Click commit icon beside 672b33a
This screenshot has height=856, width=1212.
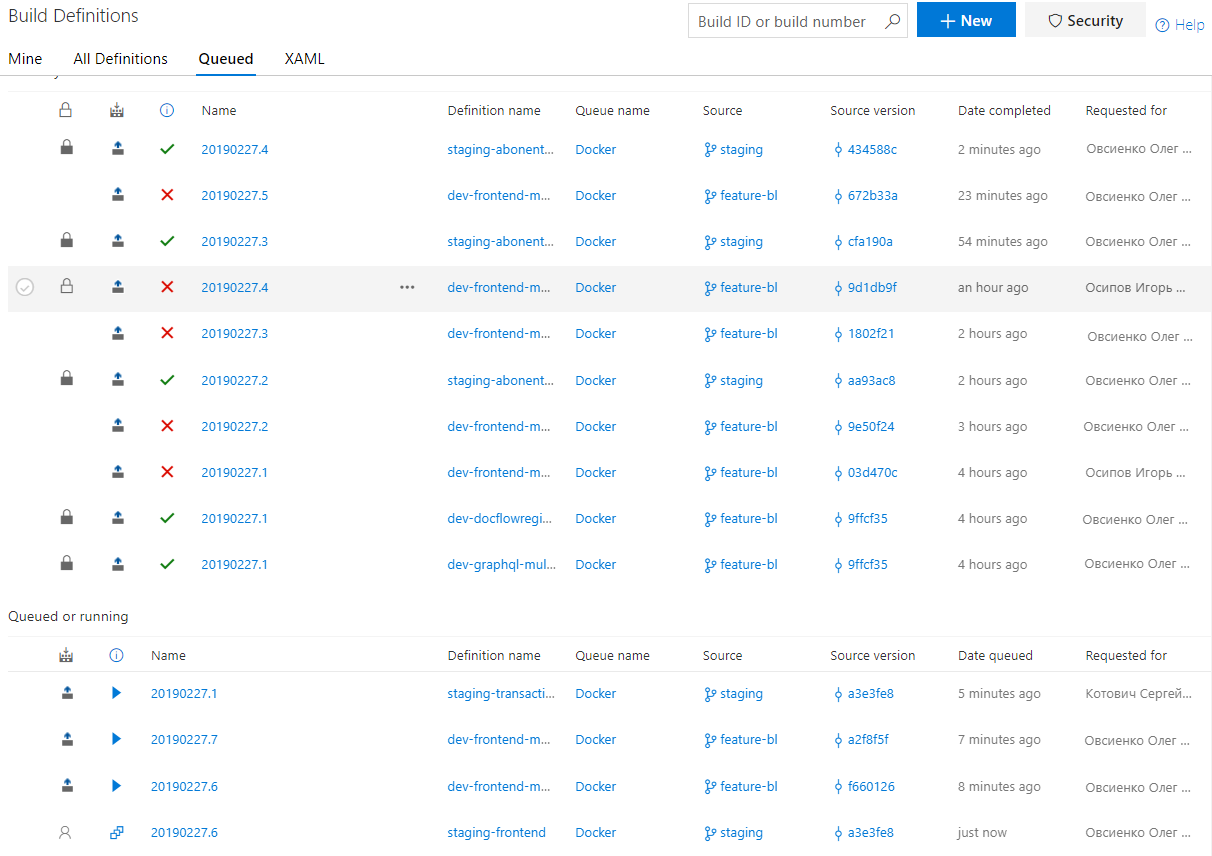[838, 196]
